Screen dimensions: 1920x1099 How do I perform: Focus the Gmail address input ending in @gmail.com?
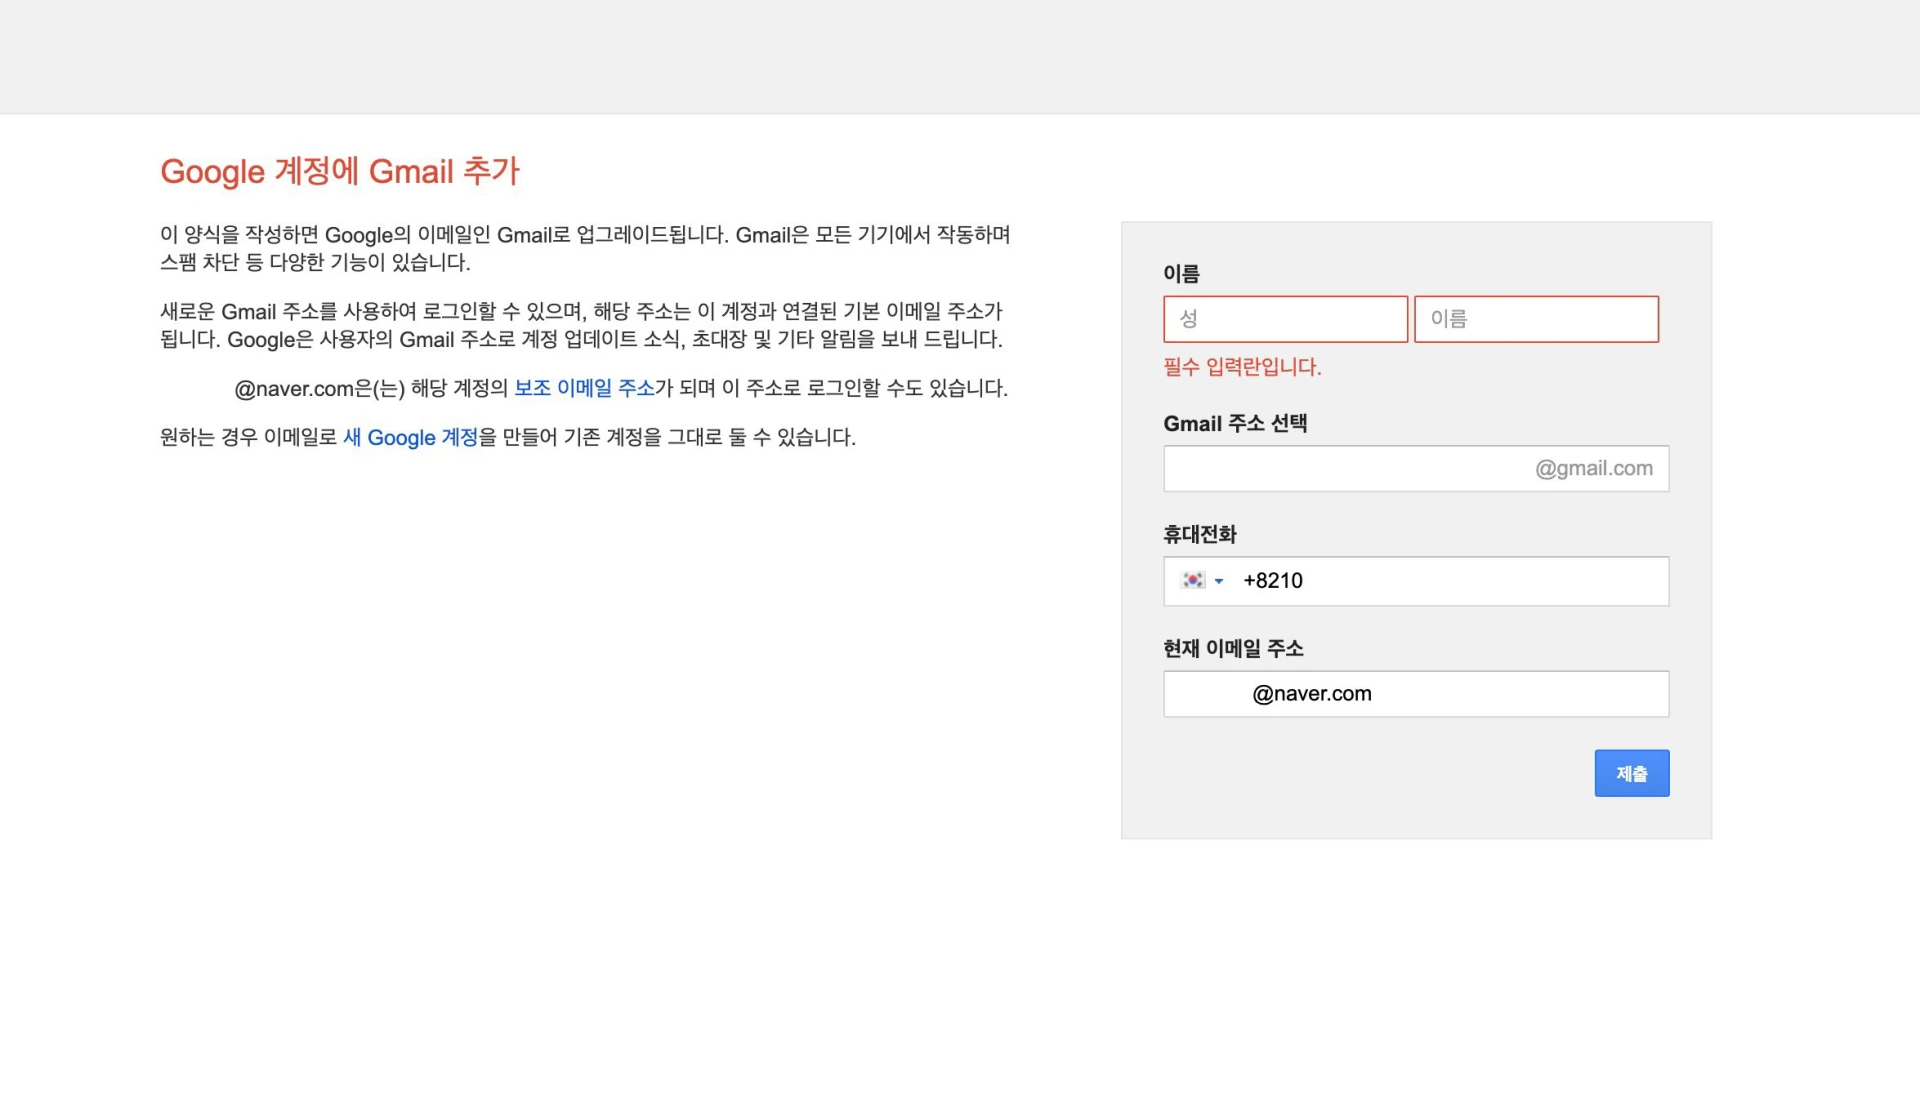[x=1416, y=468]
